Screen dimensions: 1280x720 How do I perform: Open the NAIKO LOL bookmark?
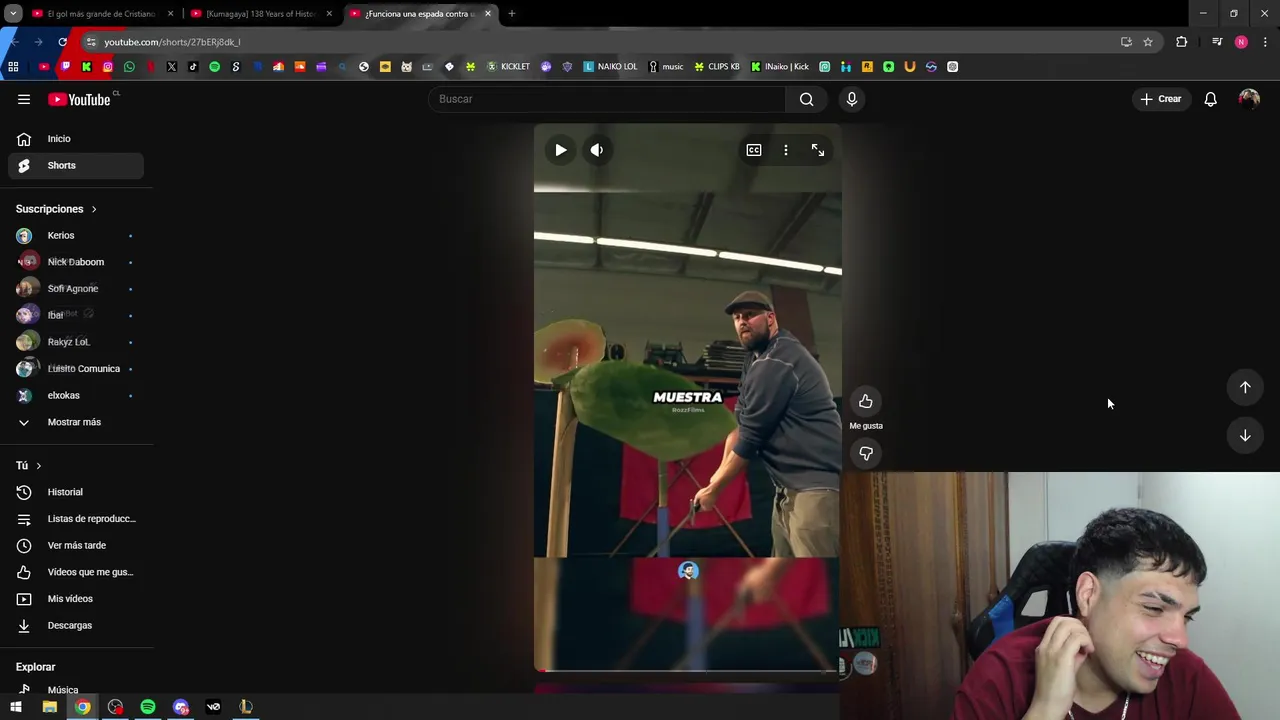pyautogui.click(x=610, y=67)
